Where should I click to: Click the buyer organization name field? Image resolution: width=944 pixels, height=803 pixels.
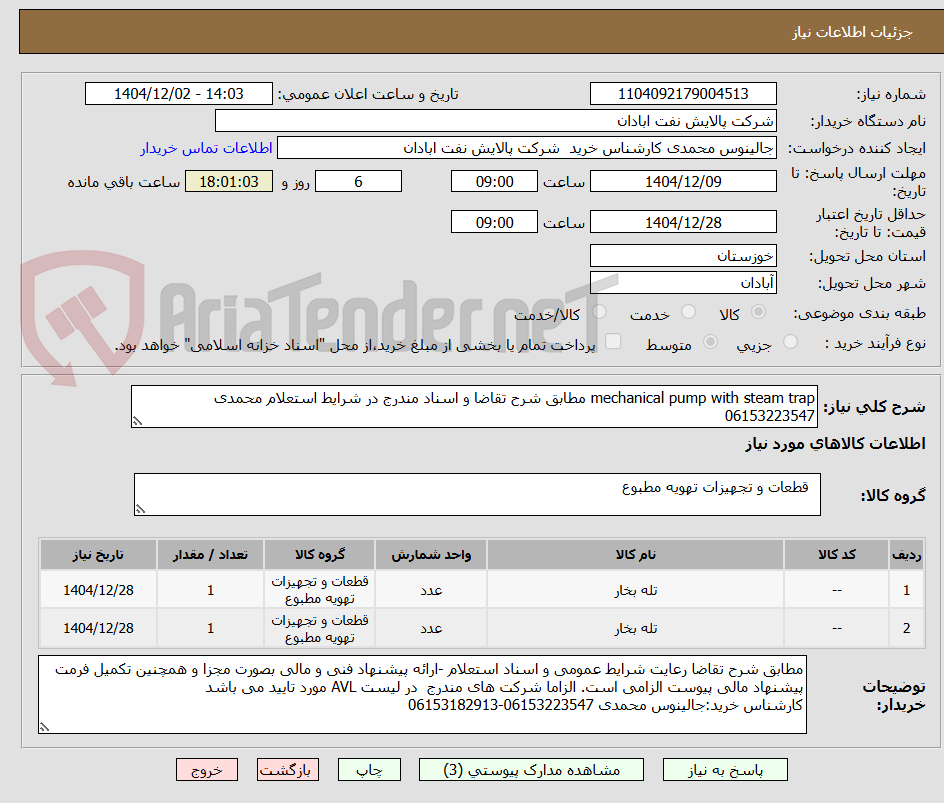(495, 121)
